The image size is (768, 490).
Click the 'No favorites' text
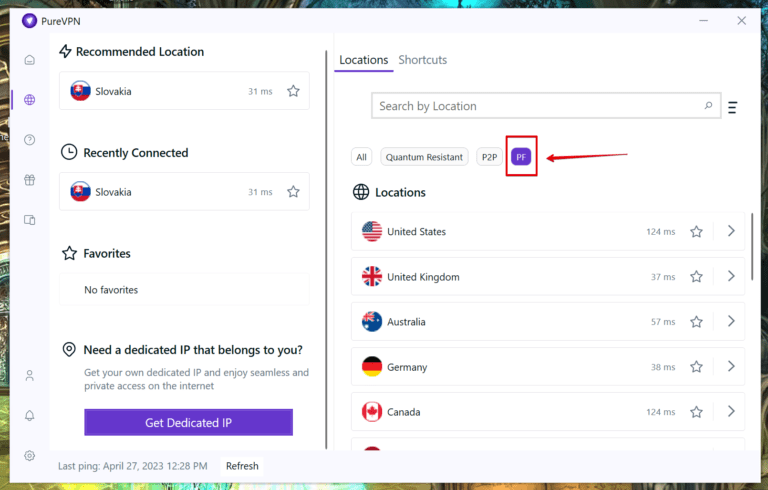pyautogui.click(x=111, y=290)
